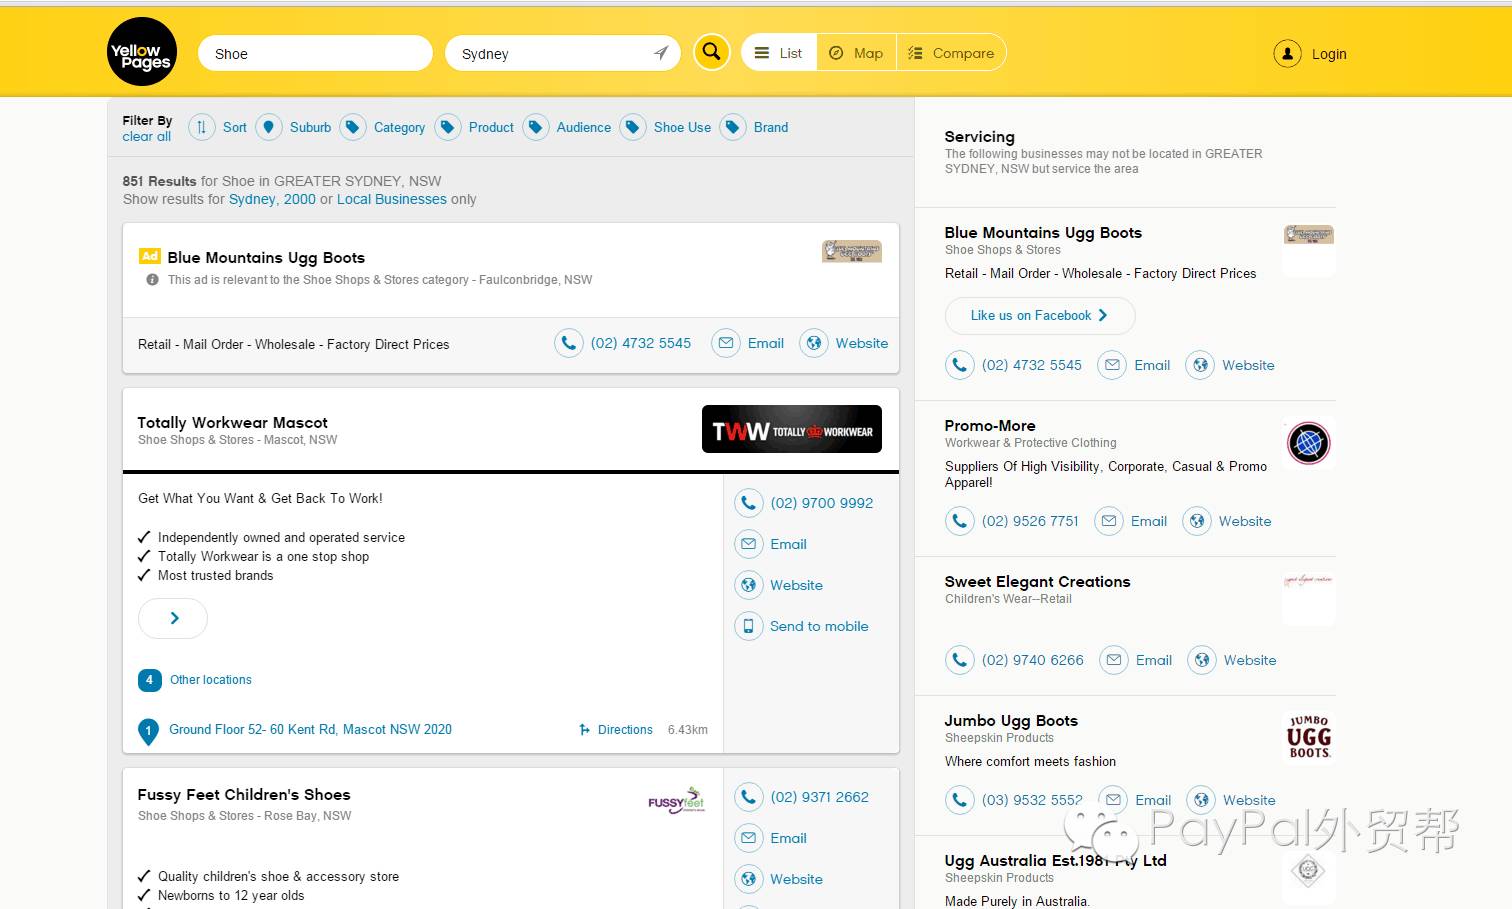
Task: Open the Sort filter
Action: tap(234, 127)
